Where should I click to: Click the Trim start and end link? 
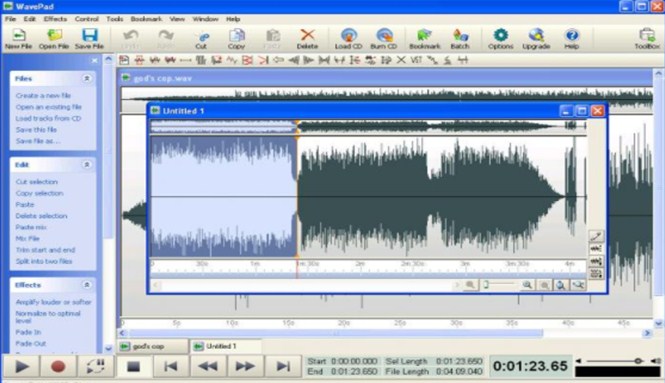(45, 250)
